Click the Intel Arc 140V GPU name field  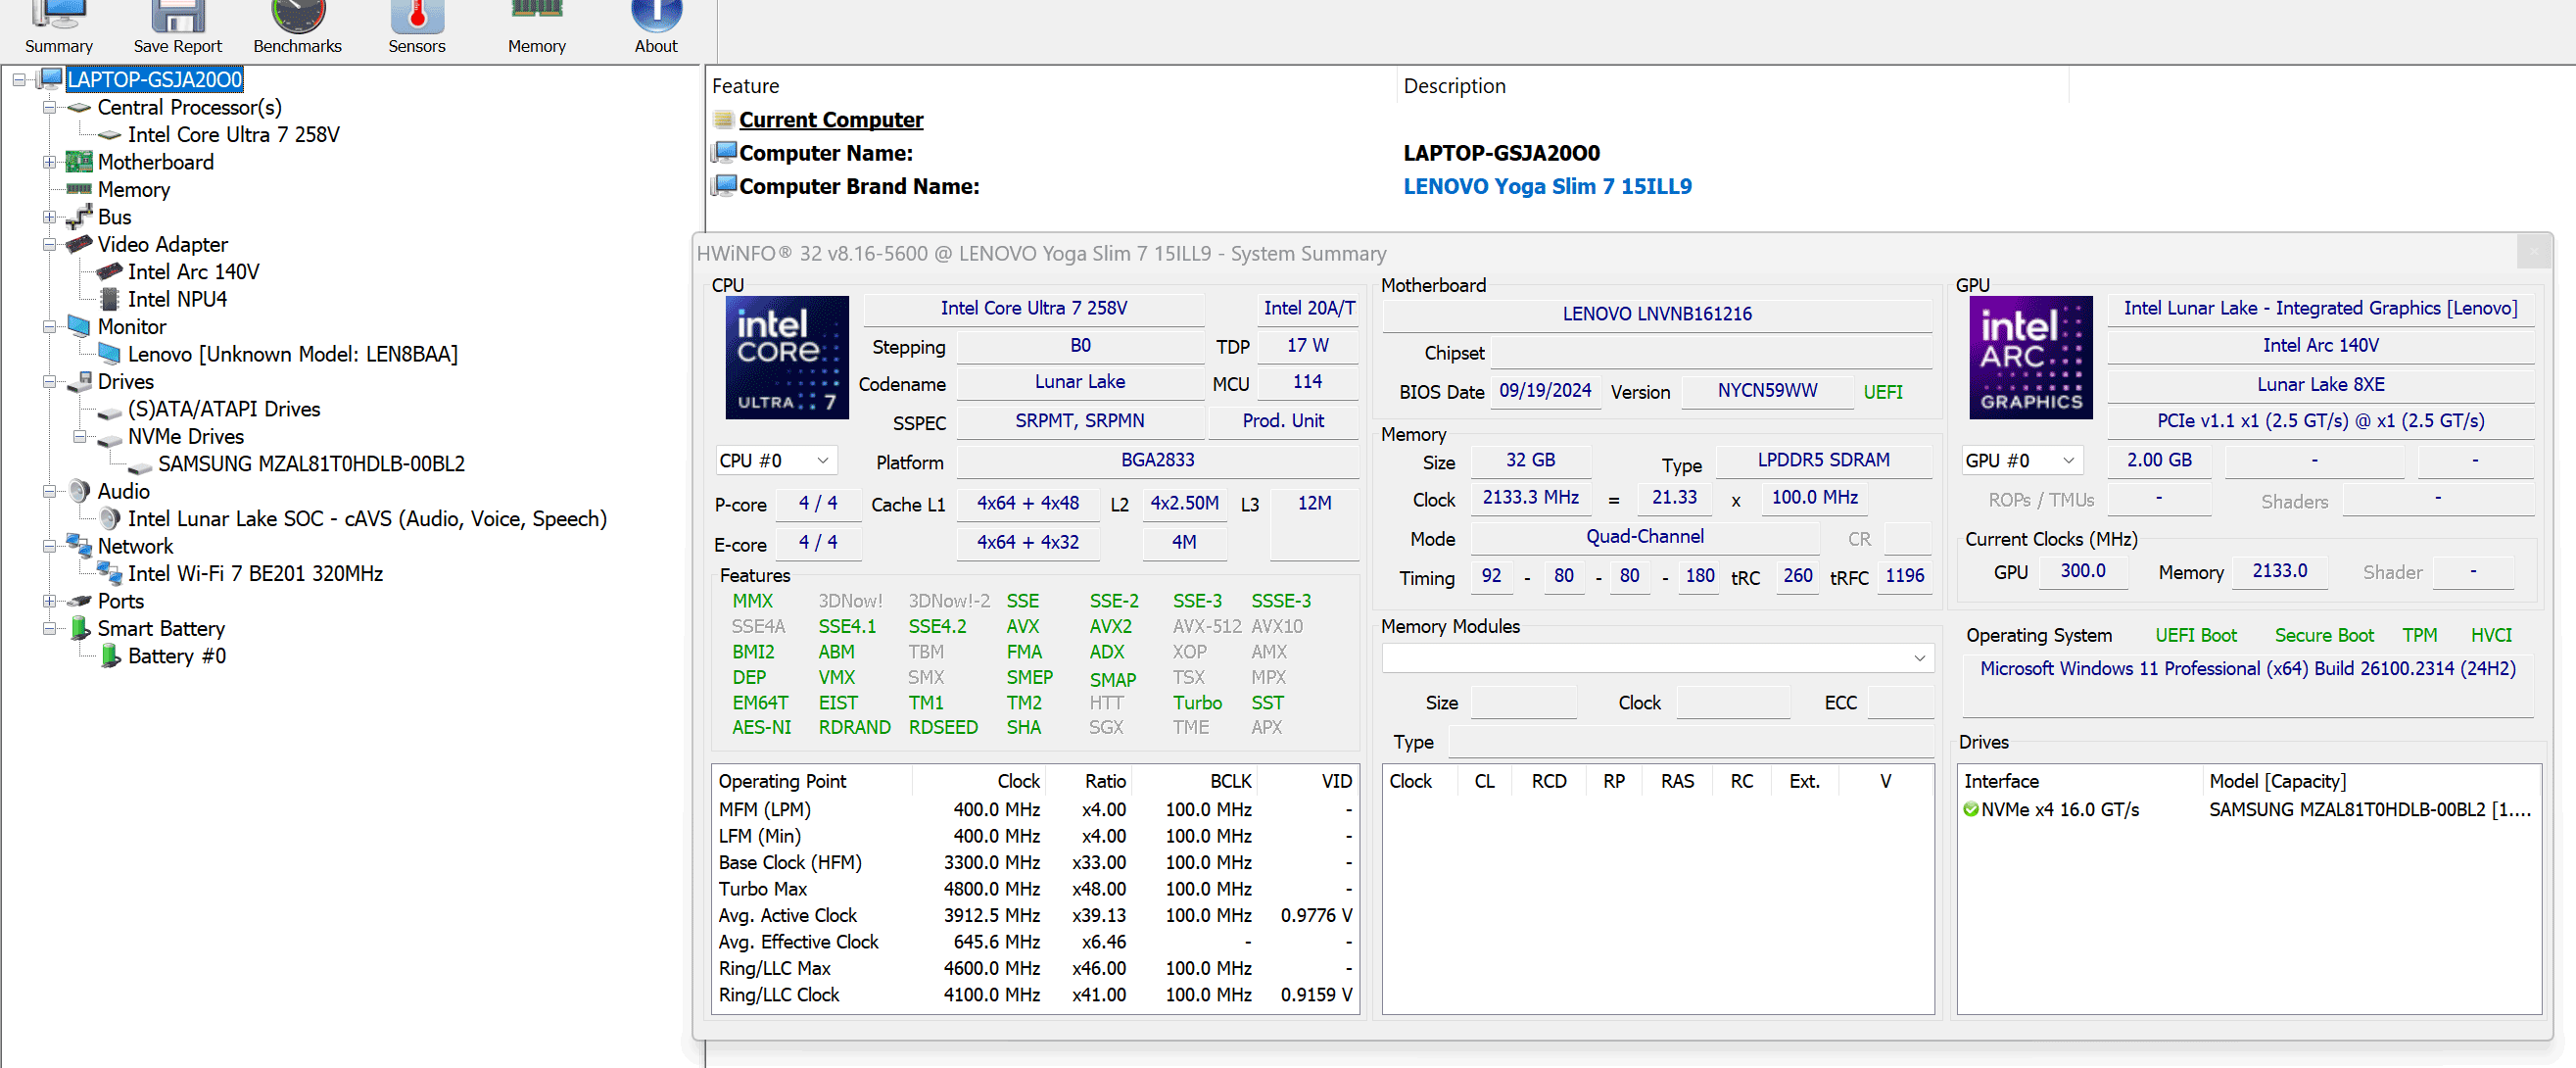tap(2320, 346)
